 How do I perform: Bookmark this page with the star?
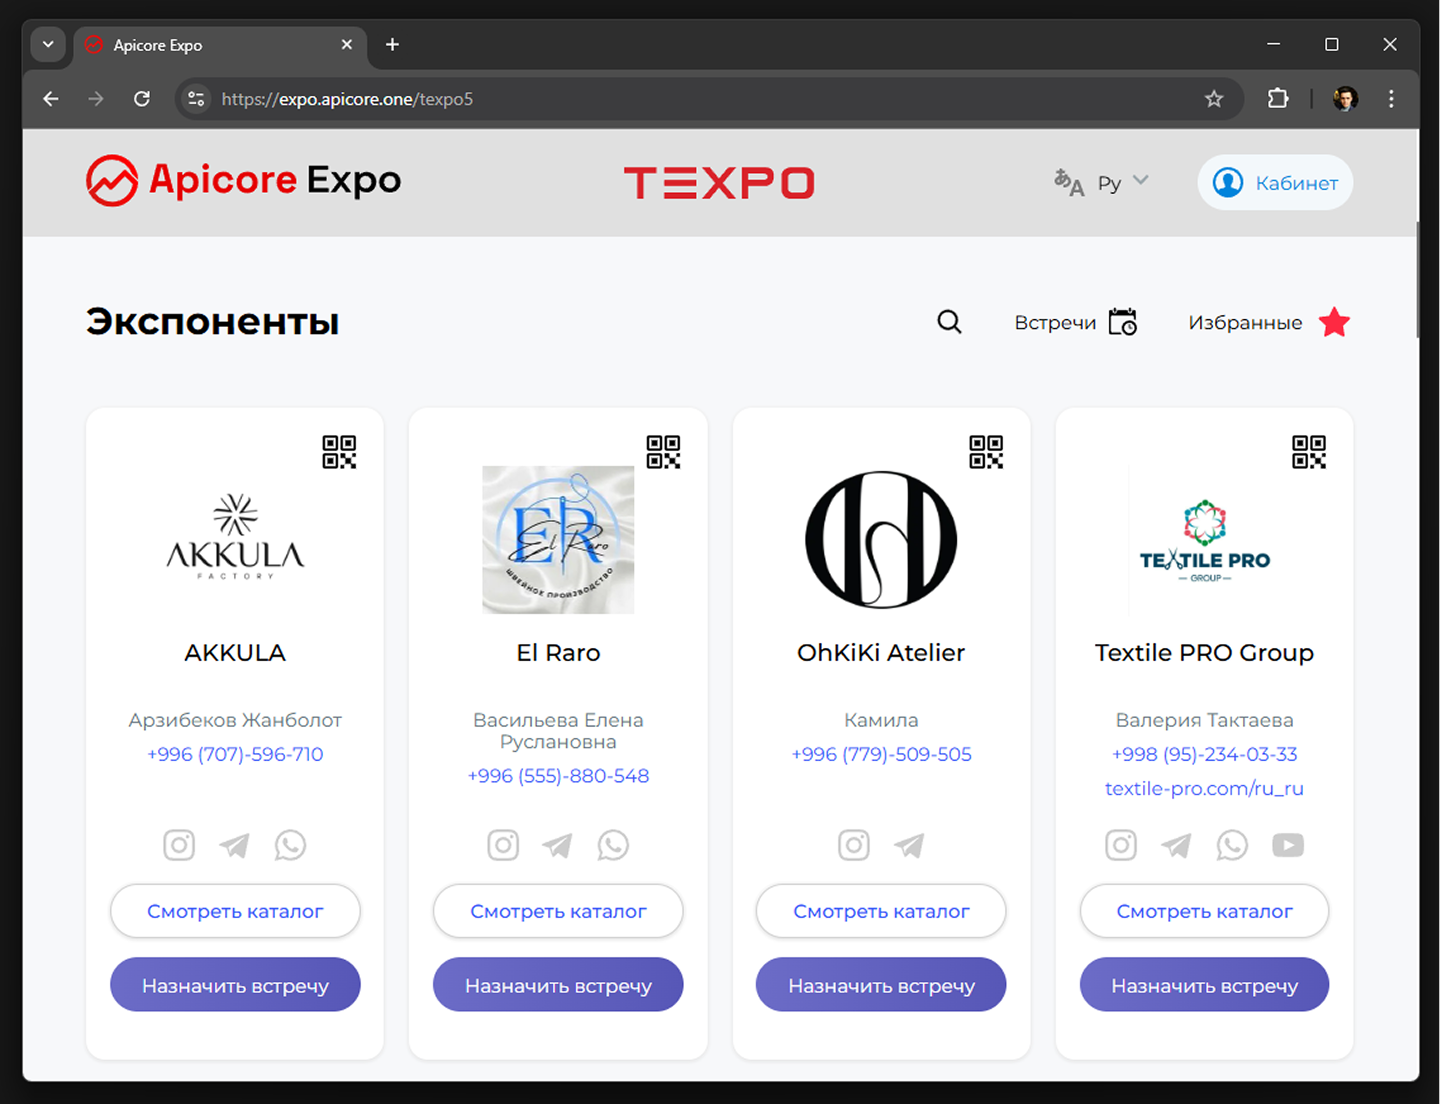click(1214, 99)
